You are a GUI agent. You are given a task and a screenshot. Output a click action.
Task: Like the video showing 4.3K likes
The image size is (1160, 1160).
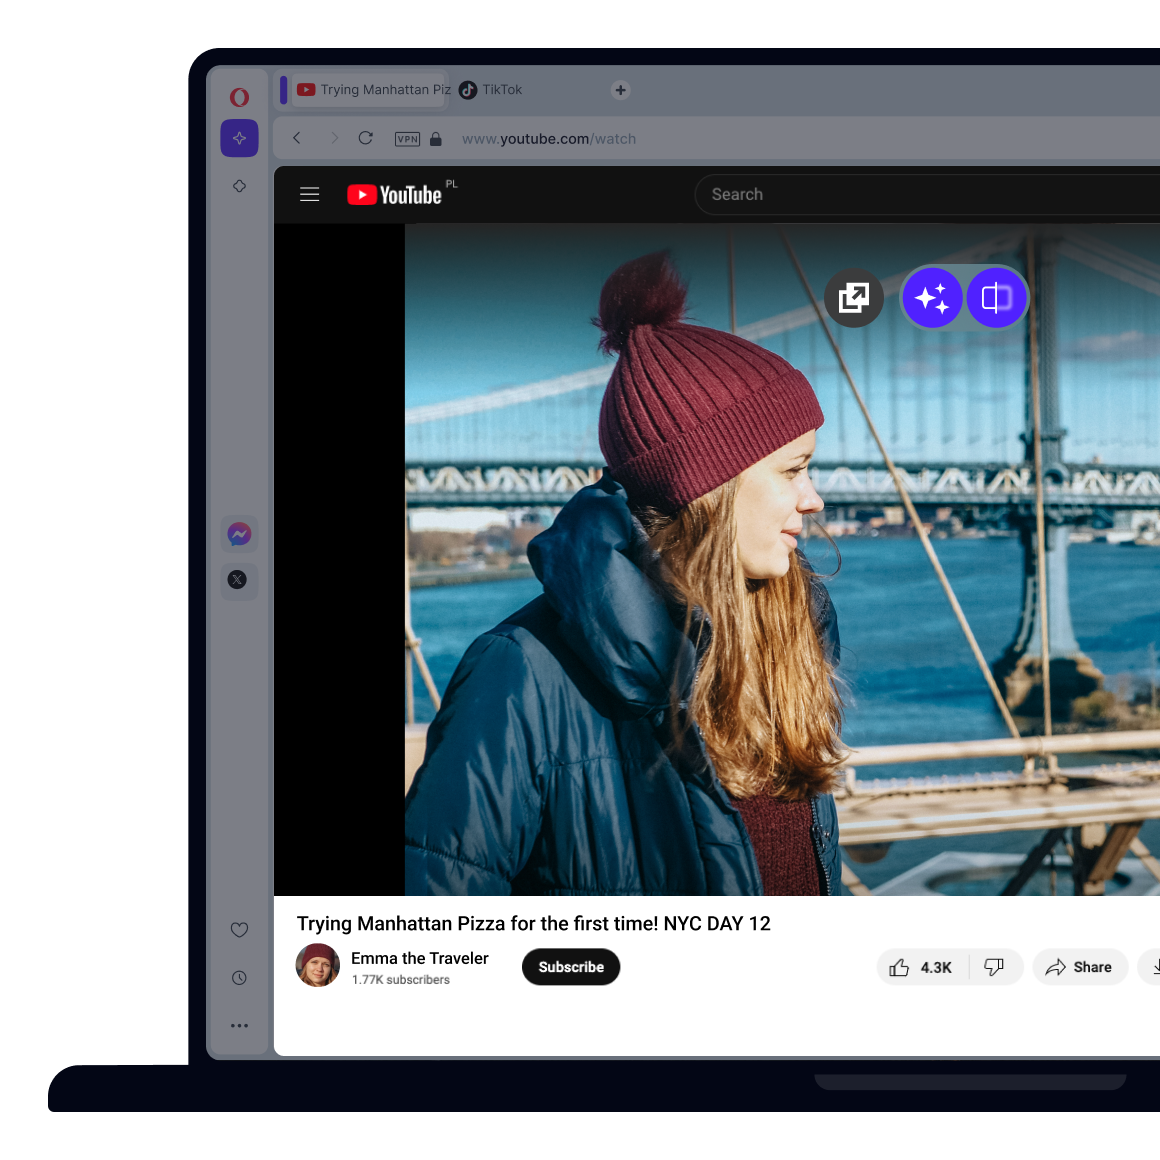click(920, 967)
